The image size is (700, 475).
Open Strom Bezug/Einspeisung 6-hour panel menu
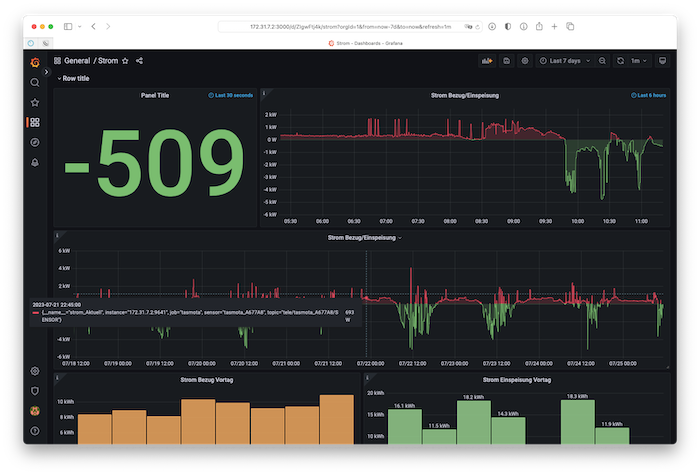[x=465, y=95]
